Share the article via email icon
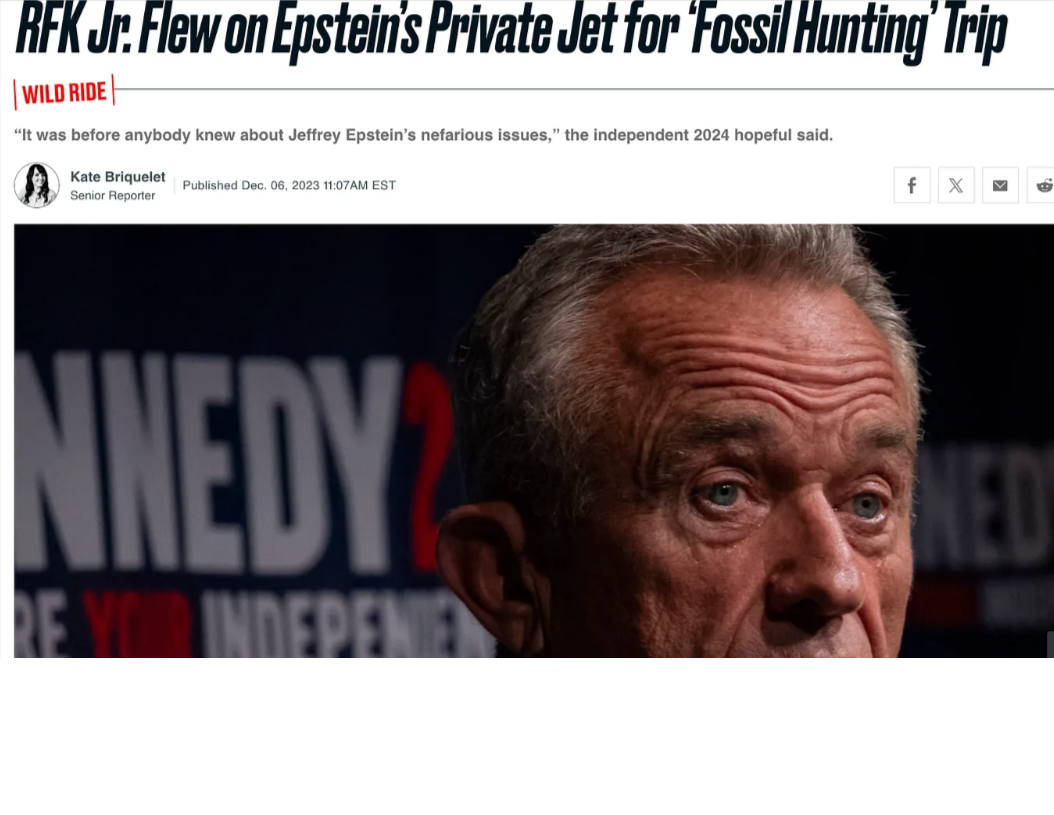This screenshot has width=1054, height=815. pyautogui.click(x=1000, y=185)
